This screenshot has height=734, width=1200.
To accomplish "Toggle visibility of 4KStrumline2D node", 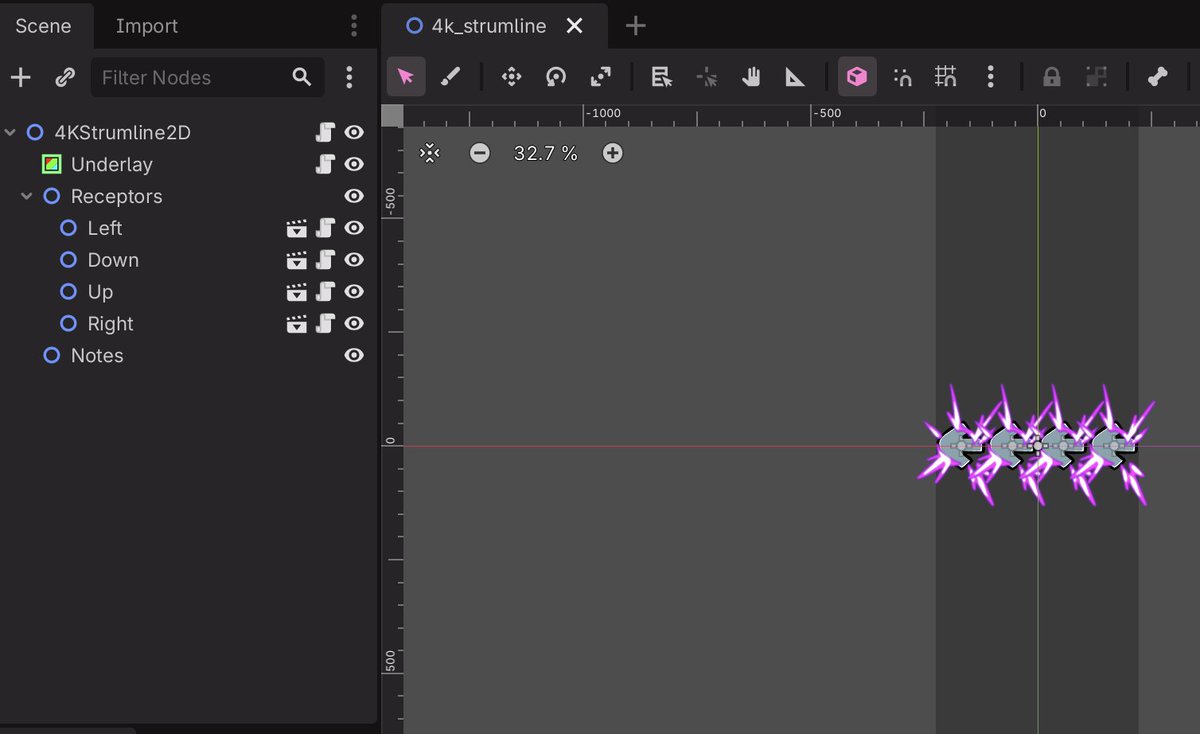I will [x=354, y=132].
